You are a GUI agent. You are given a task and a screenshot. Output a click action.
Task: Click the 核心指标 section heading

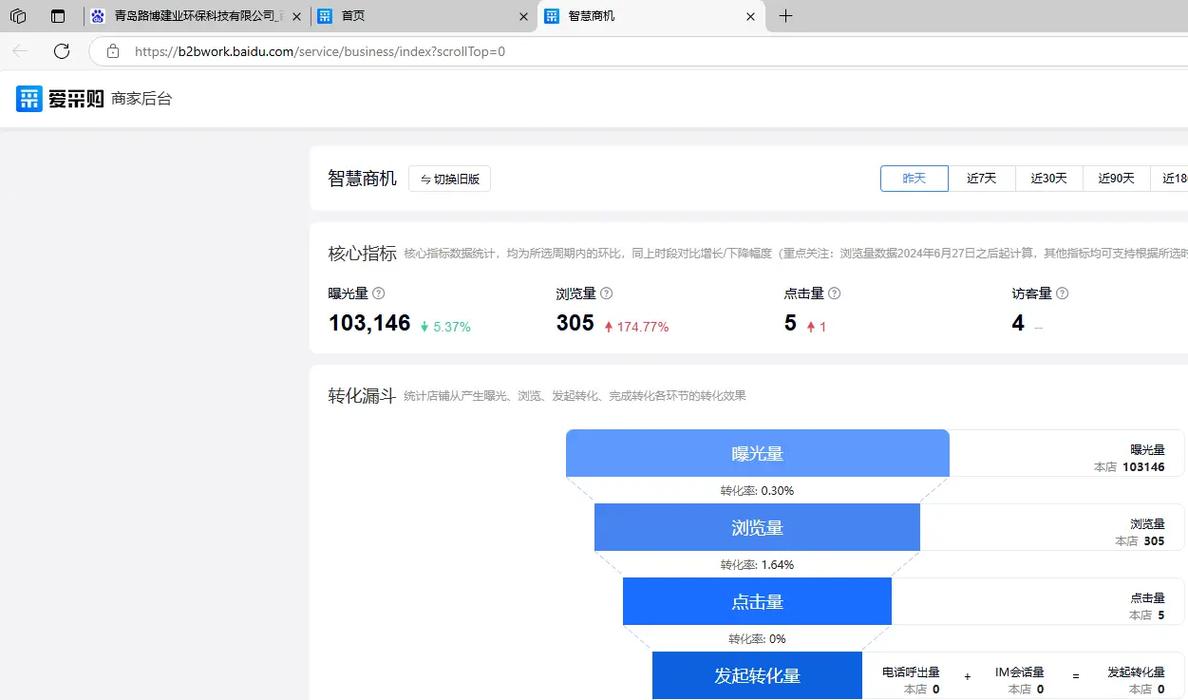[362, 253]
